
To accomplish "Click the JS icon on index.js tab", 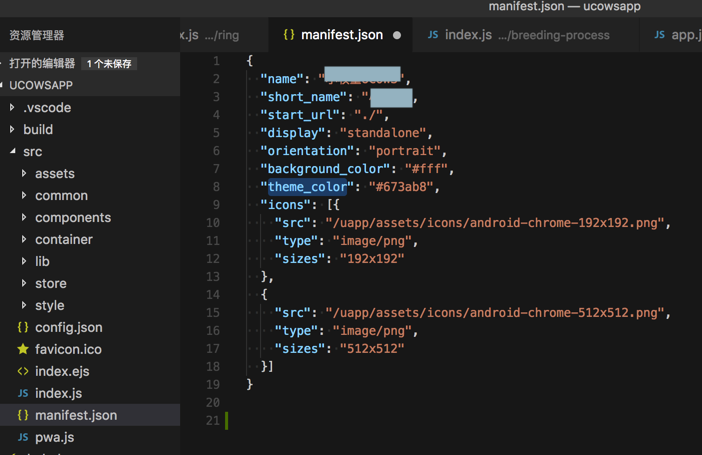I will [x=433, y=35].
